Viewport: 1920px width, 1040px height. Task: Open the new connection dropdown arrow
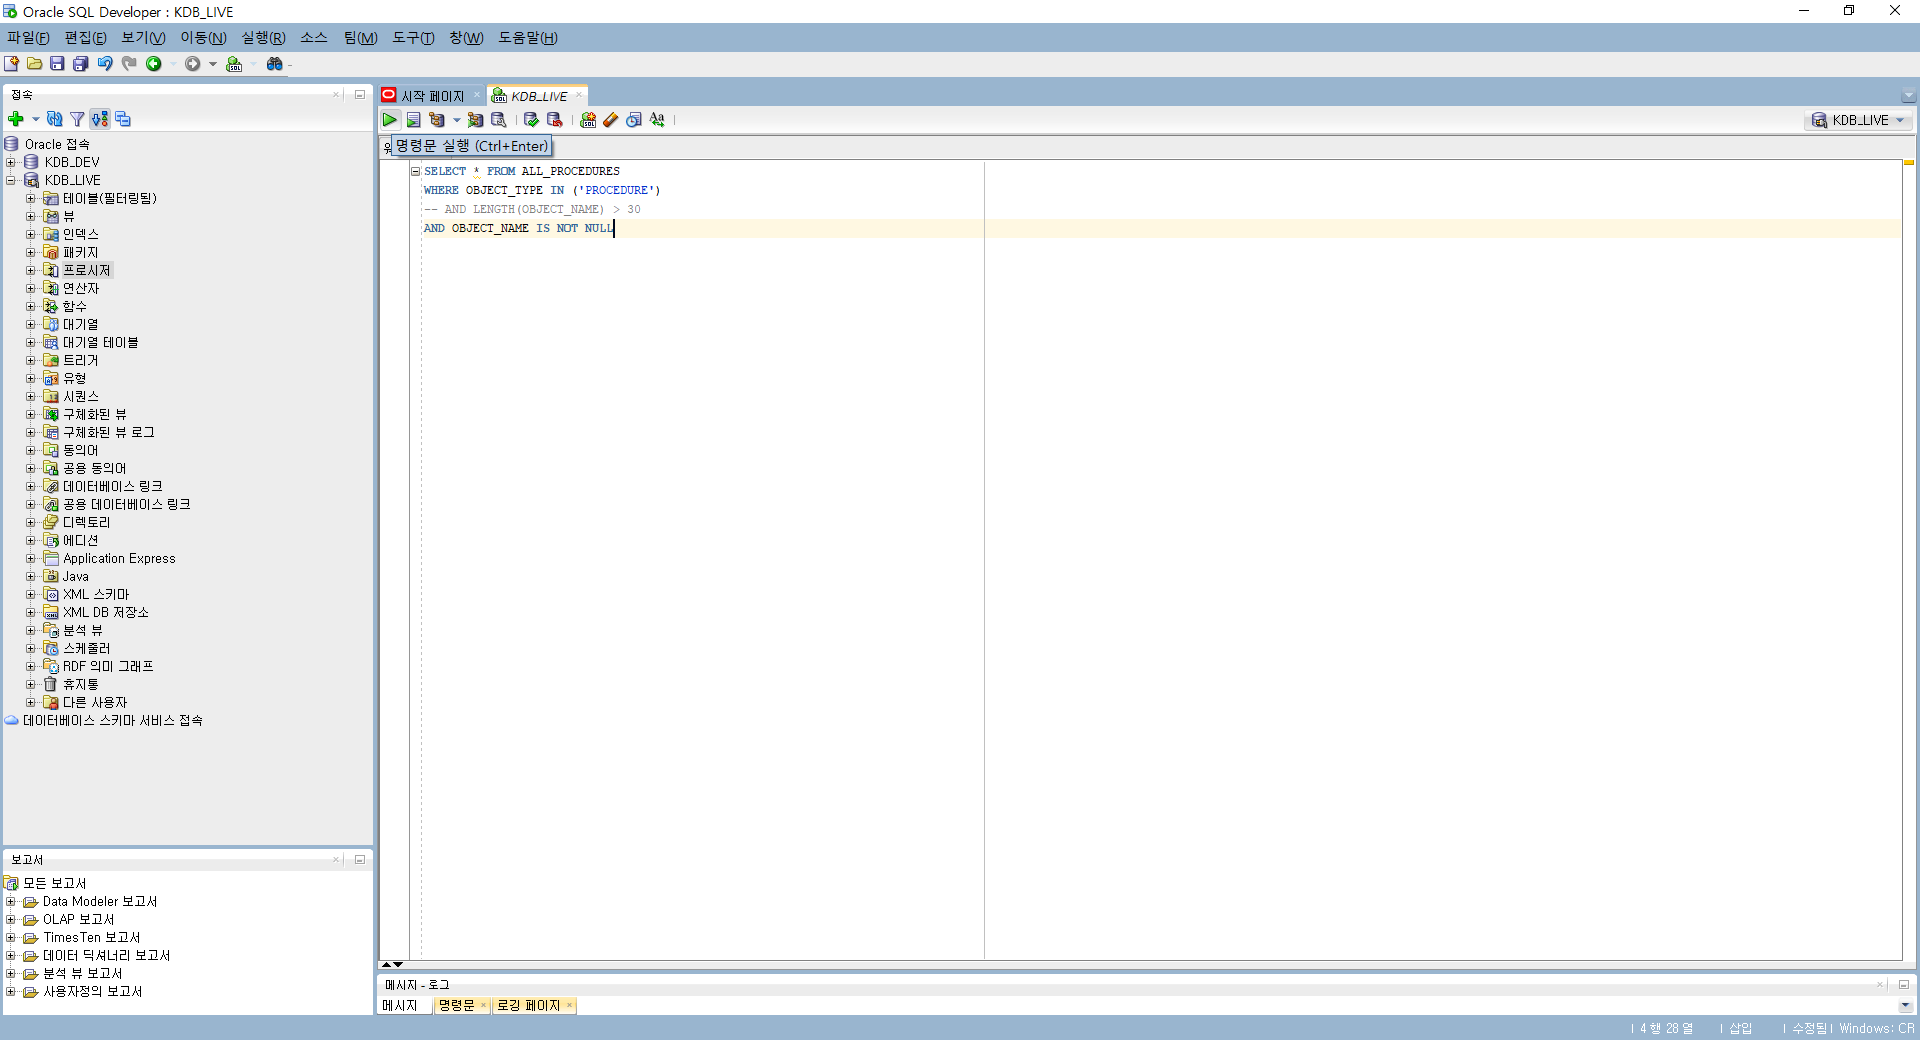pyautogui.click(x=36, y=119)
